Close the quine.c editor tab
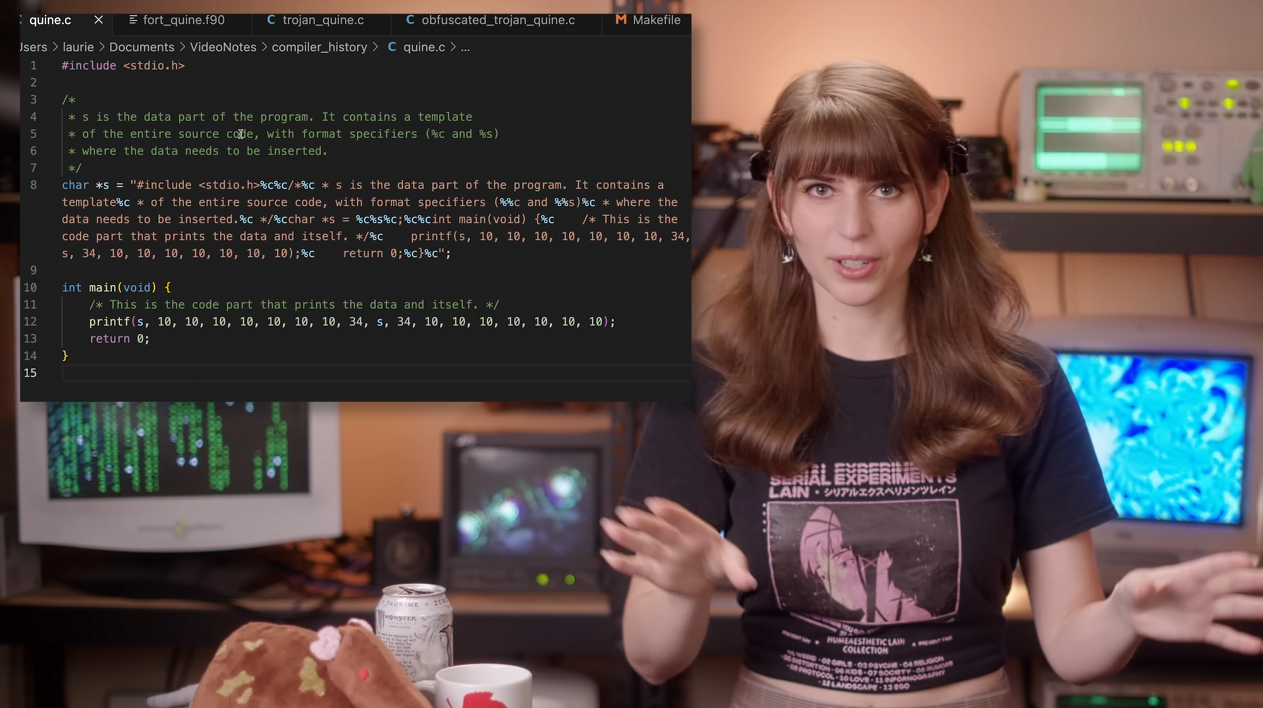Screen dimensions: 1263x708 pos(98,20)
